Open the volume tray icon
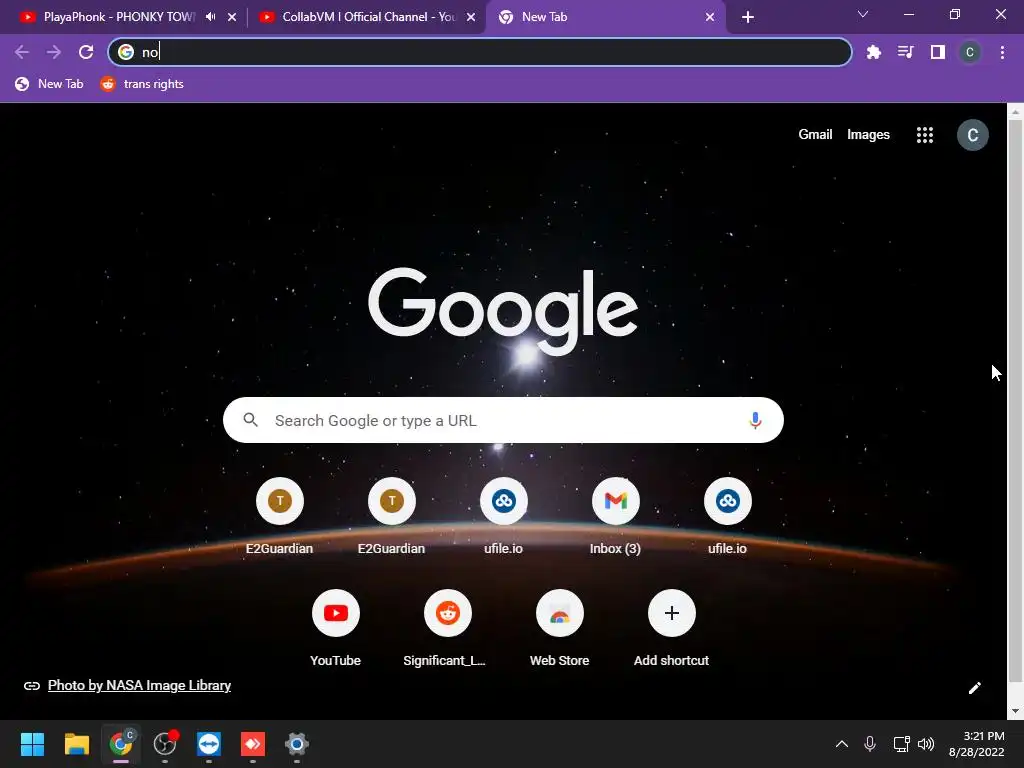 click(x=926, y=744)
